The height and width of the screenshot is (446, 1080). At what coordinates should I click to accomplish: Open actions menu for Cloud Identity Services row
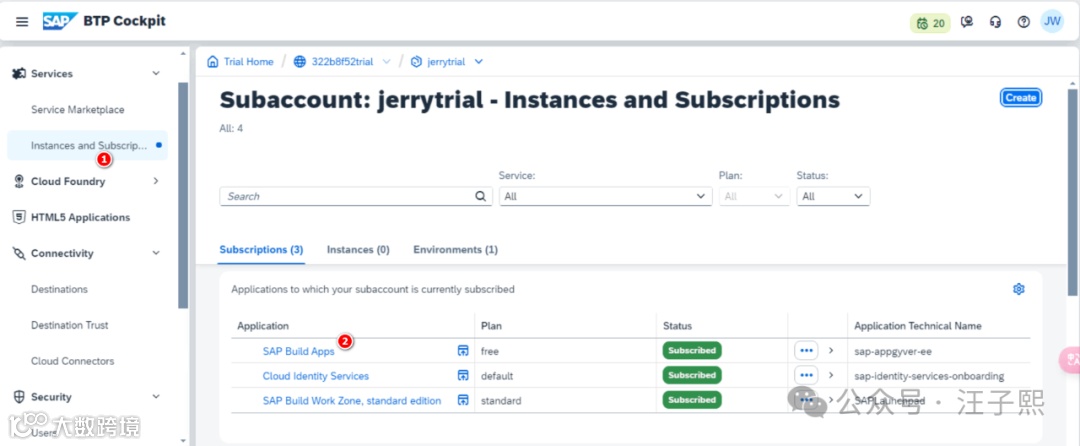tap(806, 375)
